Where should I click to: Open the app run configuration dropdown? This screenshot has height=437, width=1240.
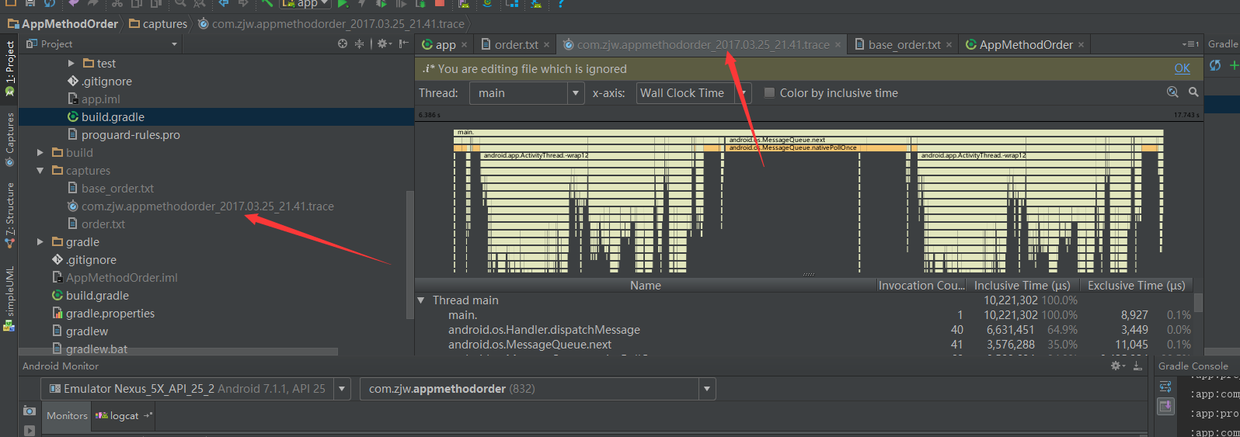point(306,4)
